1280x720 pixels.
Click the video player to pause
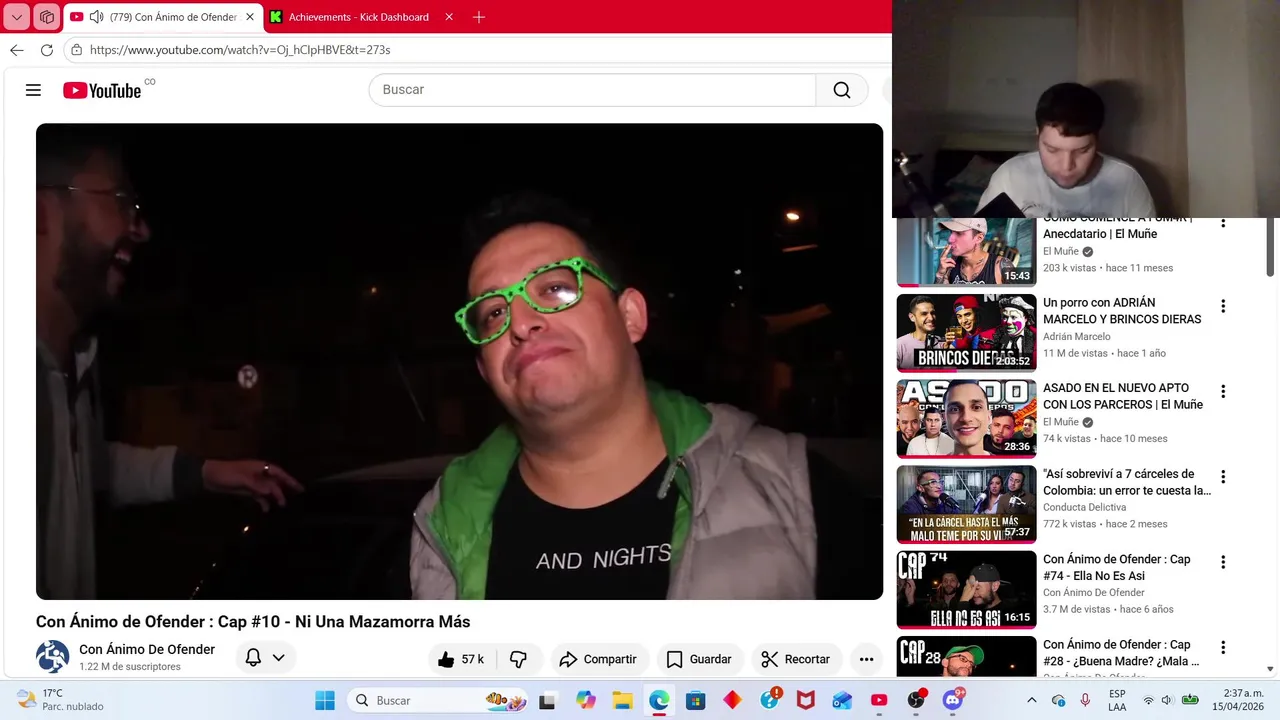pyautogui.click(x=459, y=361)
